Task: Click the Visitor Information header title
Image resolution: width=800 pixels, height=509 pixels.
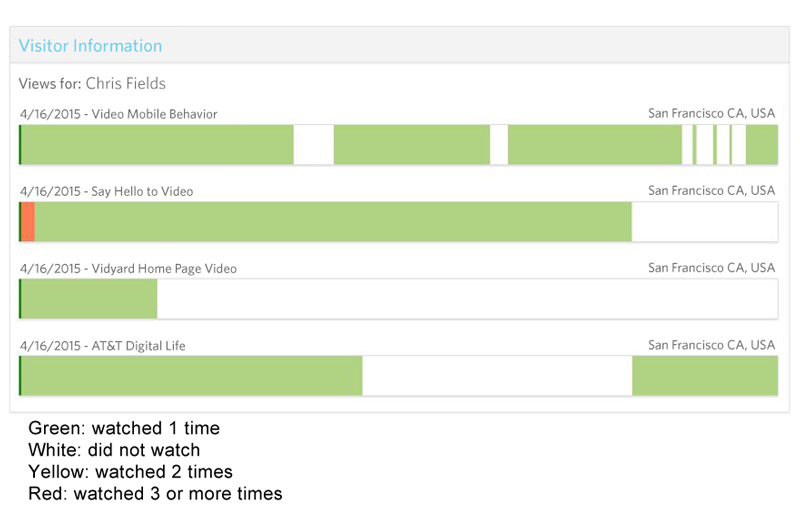Action: click(90, 46)
